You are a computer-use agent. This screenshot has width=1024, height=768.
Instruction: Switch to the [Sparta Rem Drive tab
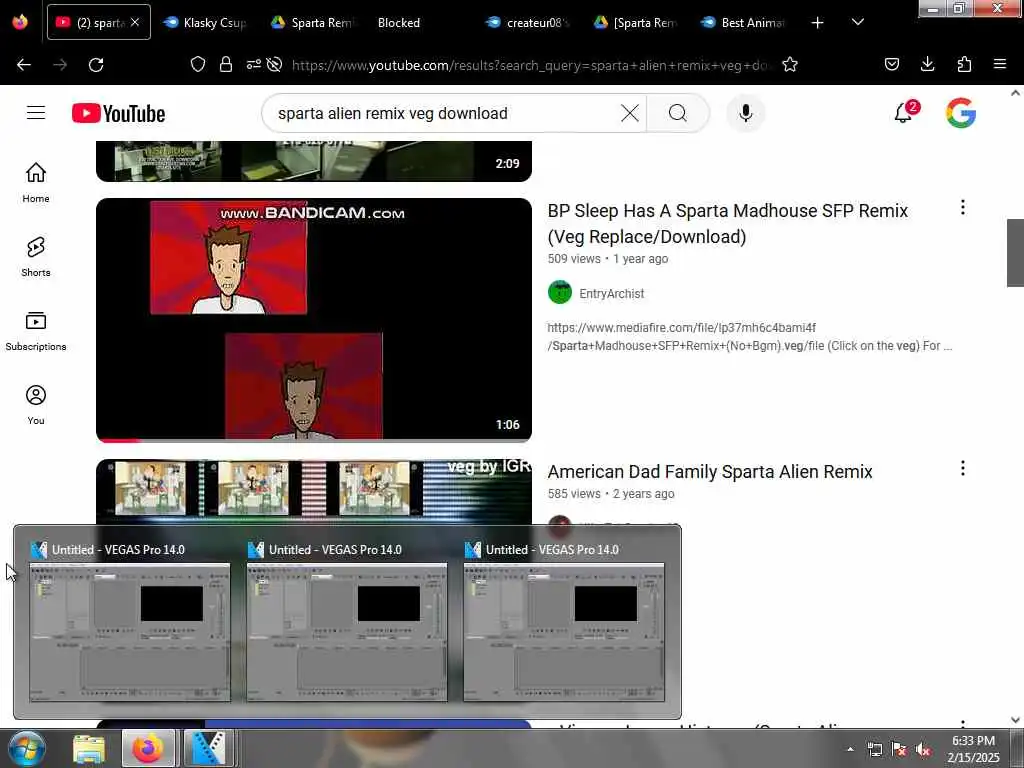click(635, 23)
